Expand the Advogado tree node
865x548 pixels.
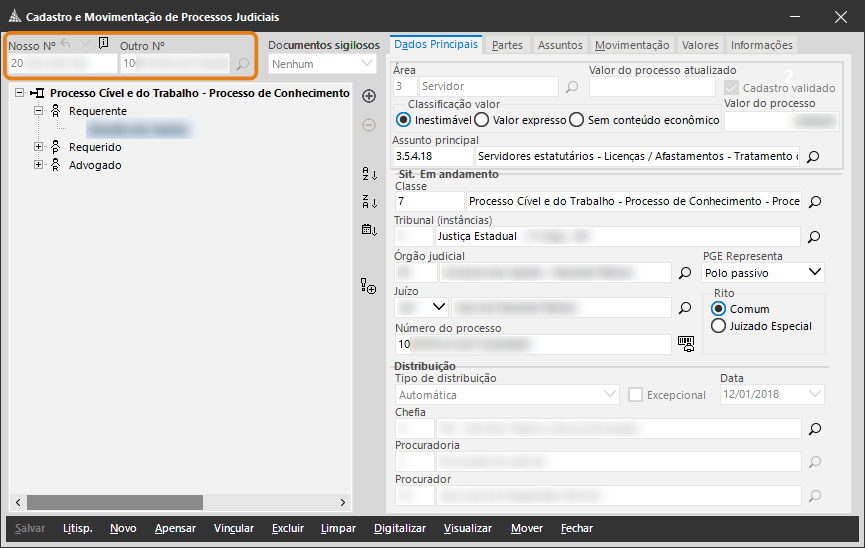coord(39,165)
